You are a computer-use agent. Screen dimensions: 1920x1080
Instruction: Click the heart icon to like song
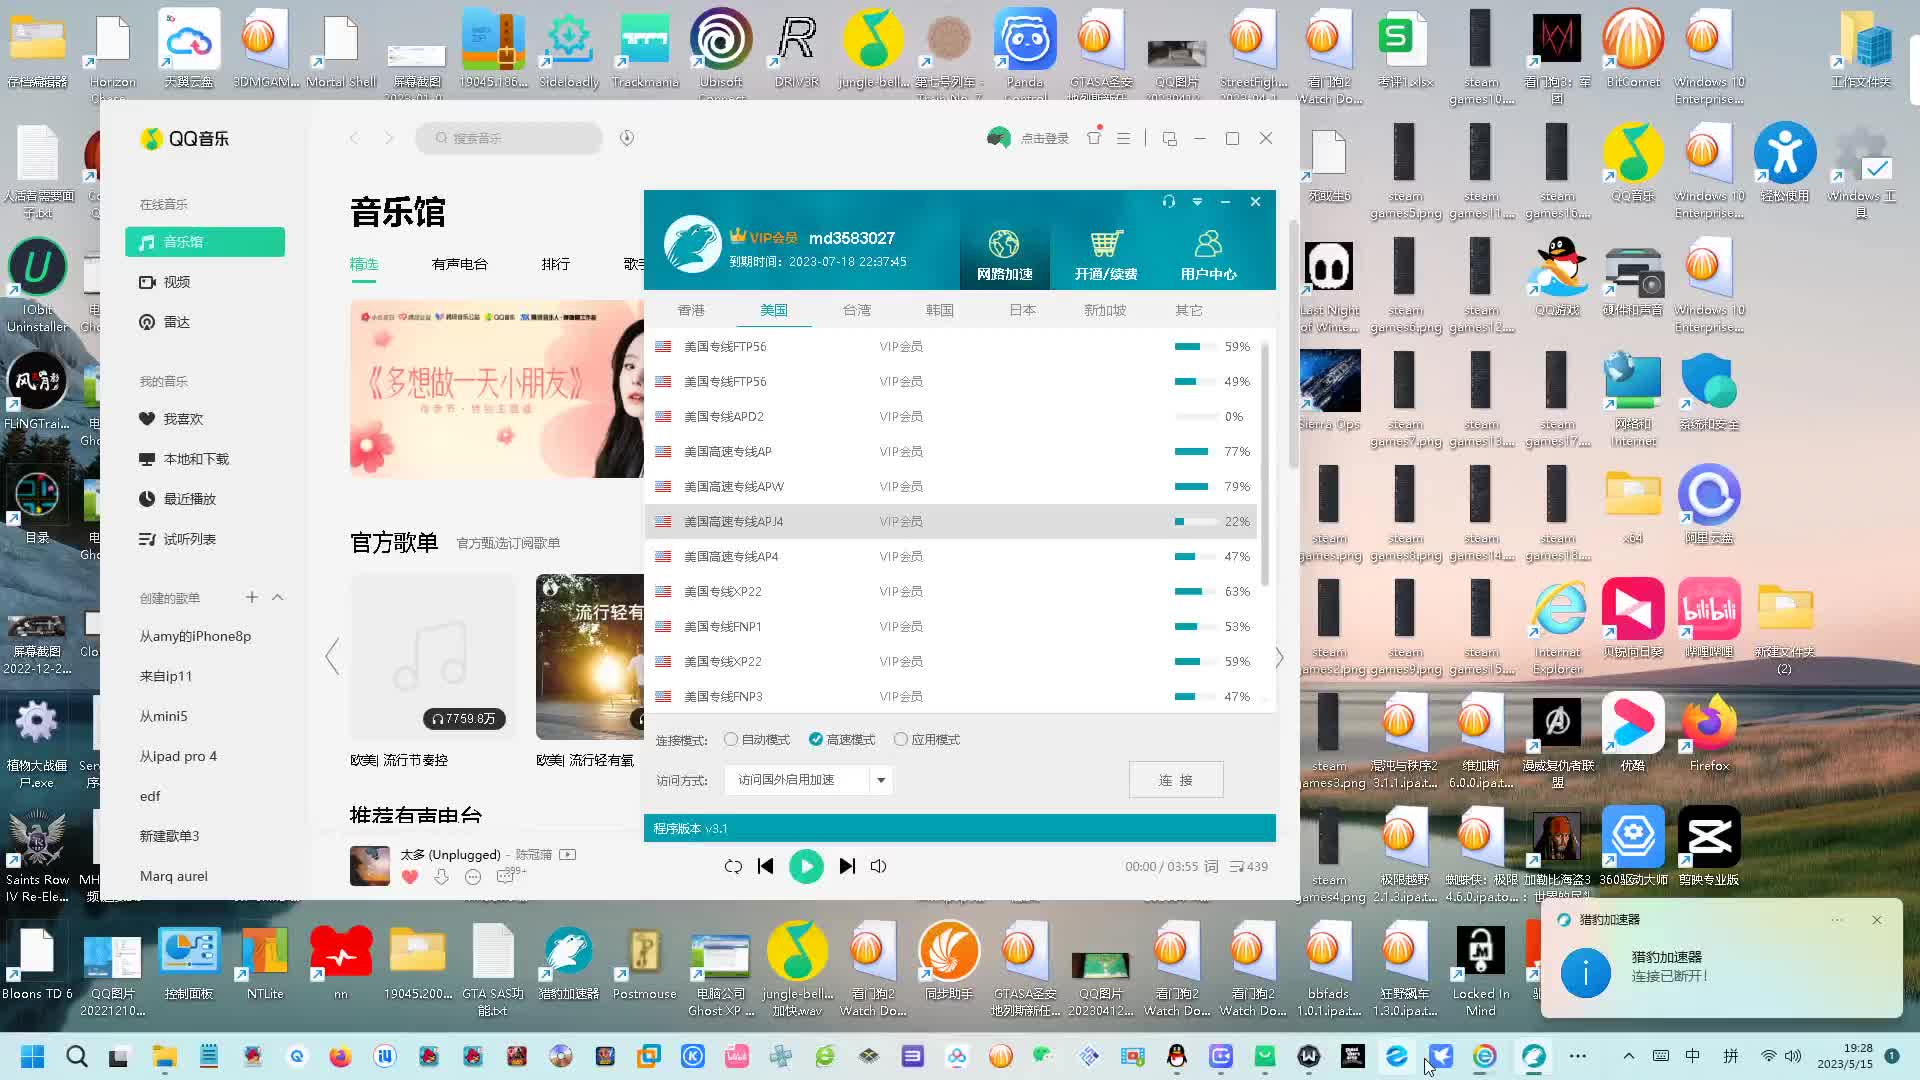click(409, 877)
